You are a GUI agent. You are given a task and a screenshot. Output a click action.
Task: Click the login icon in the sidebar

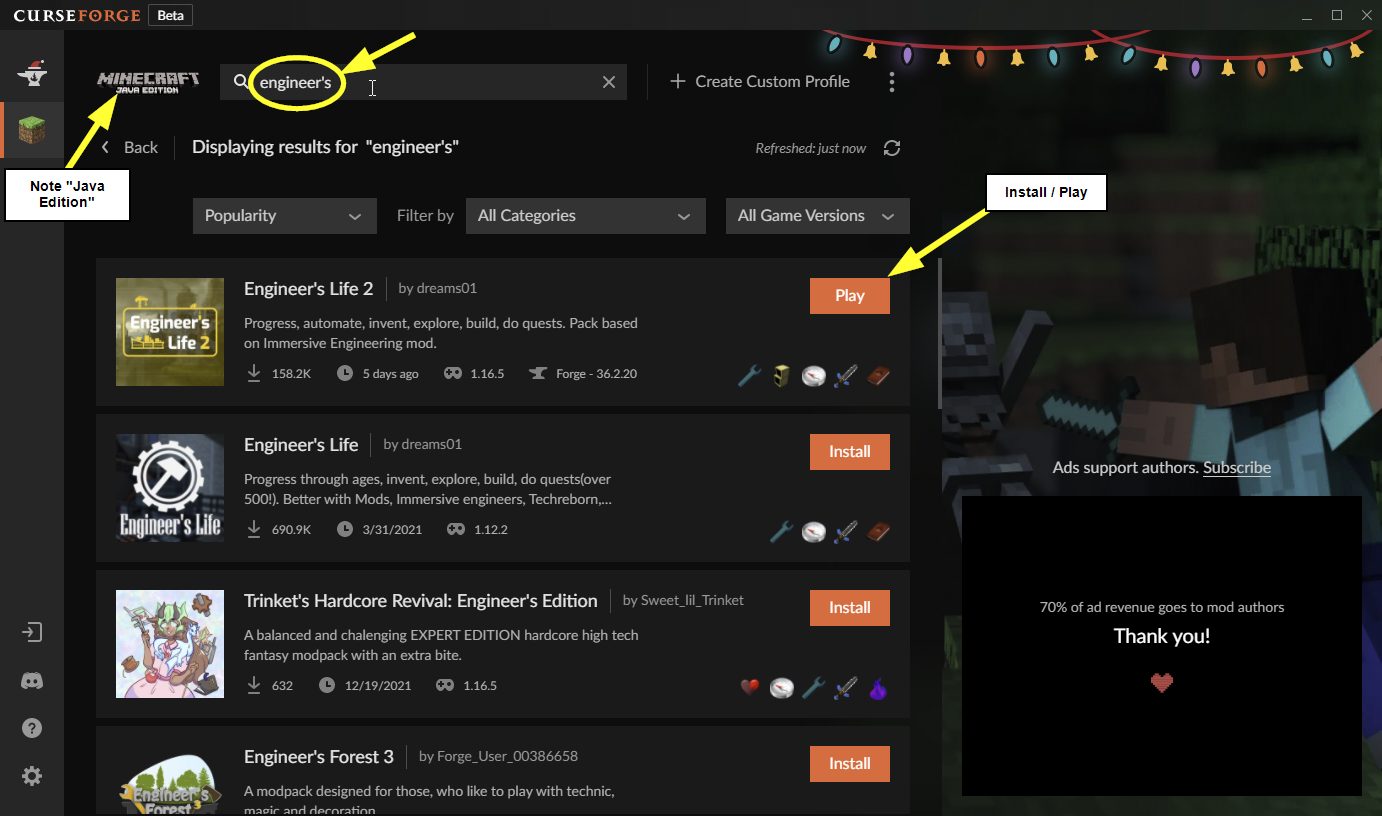point(32,632)
